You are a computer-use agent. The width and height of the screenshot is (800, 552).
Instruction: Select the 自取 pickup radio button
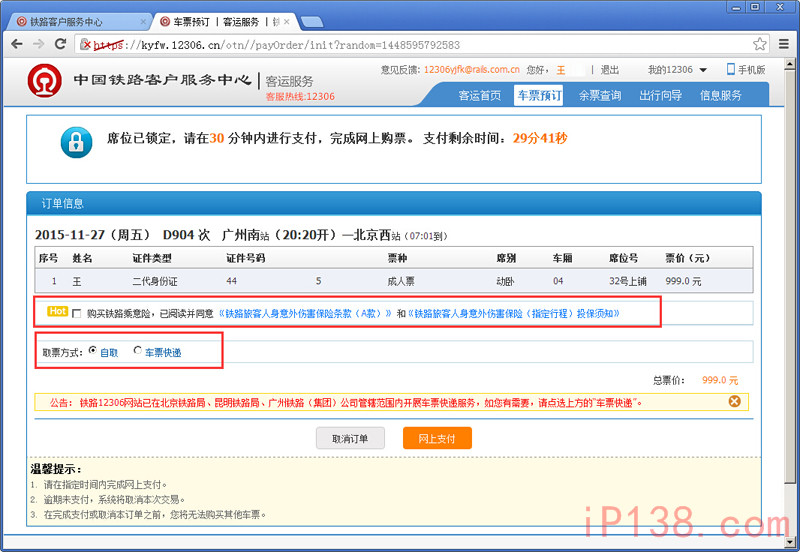[x=93, y=351]
